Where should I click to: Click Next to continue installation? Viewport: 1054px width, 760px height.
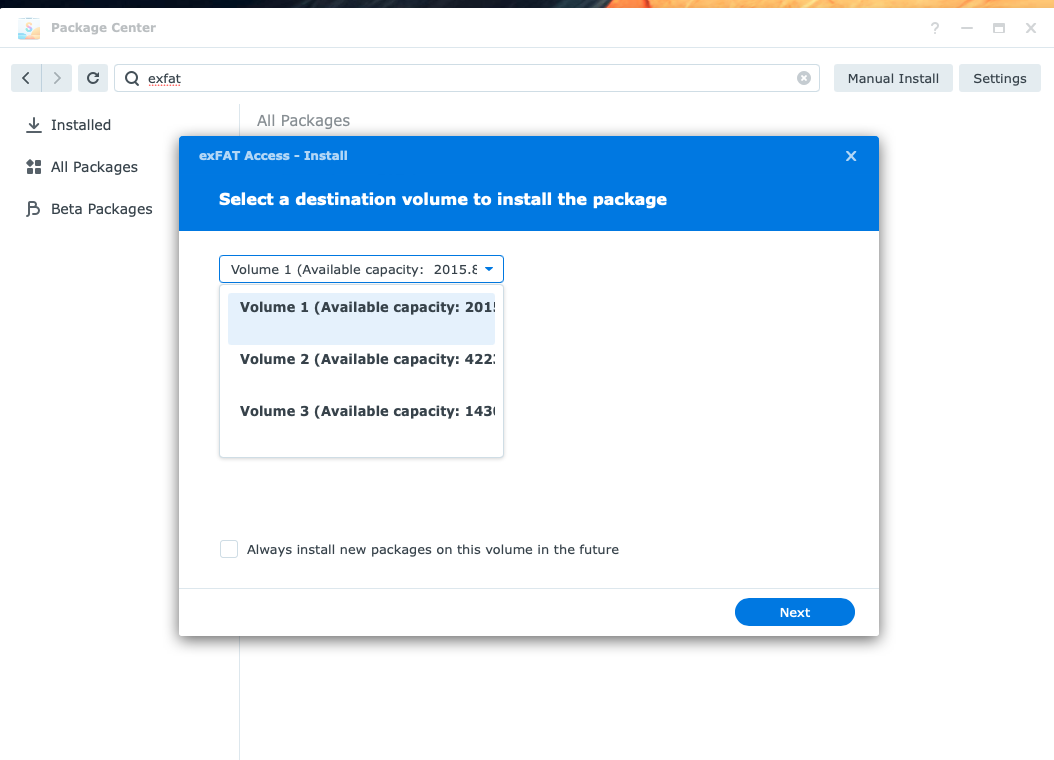point(795,612)
